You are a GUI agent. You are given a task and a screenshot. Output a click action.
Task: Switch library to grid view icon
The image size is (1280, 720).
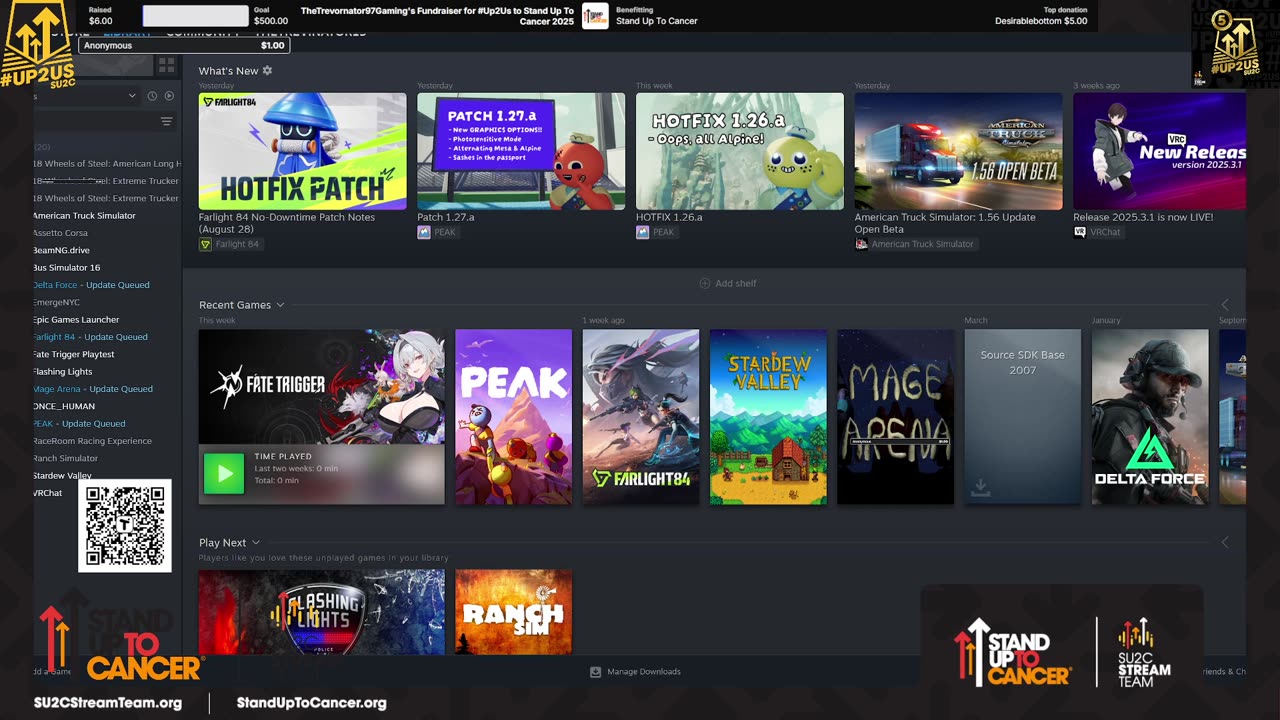pyautogui.click(x=166, y=64)
